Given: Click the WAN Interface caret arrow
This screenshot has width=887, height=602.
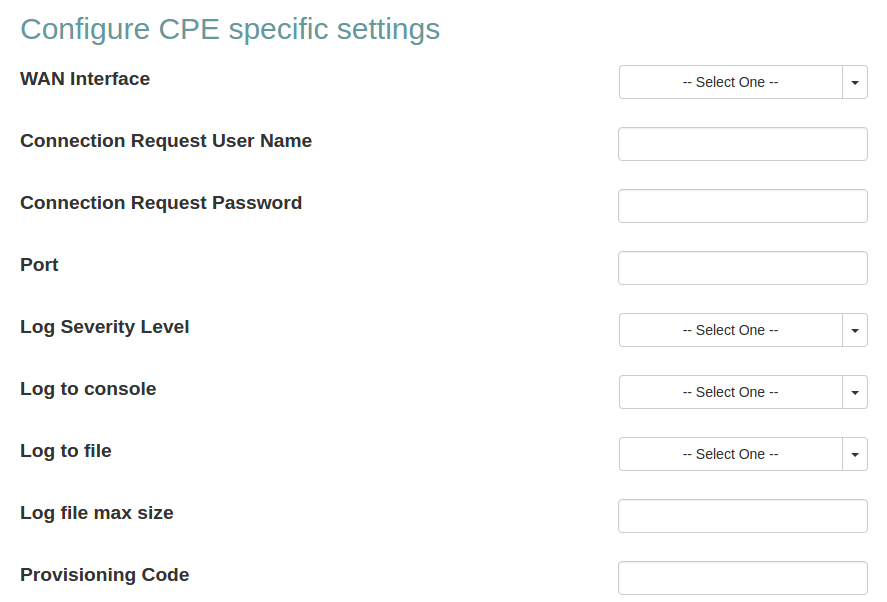Looking at the screenshot, I should point(855,82).
